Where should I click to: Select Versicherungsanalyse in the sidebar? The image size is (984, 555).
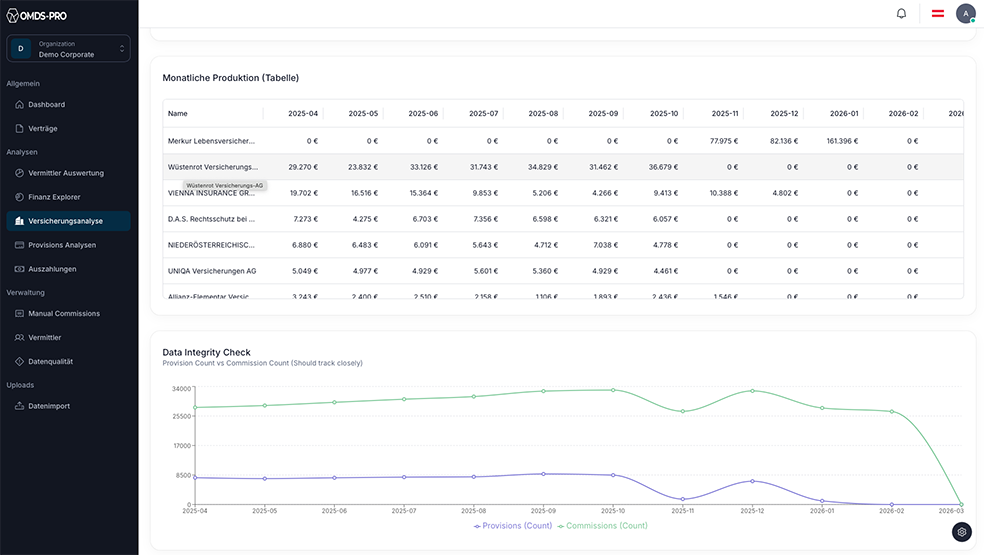click(x=68, y=221)
